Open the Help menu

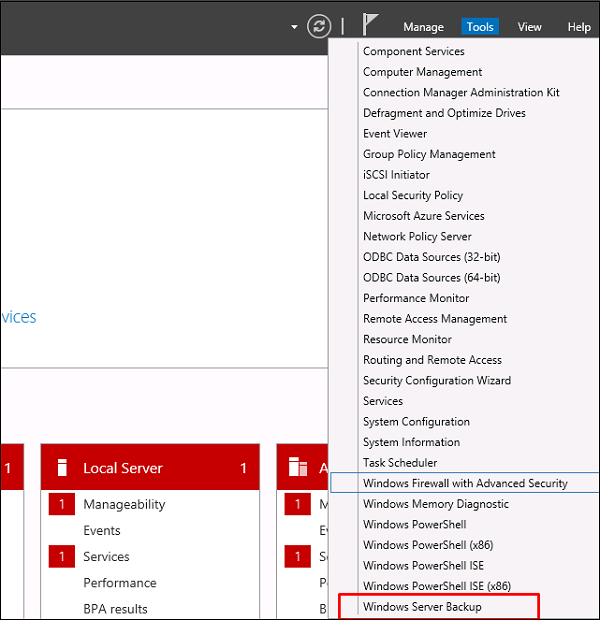[579, 27]
